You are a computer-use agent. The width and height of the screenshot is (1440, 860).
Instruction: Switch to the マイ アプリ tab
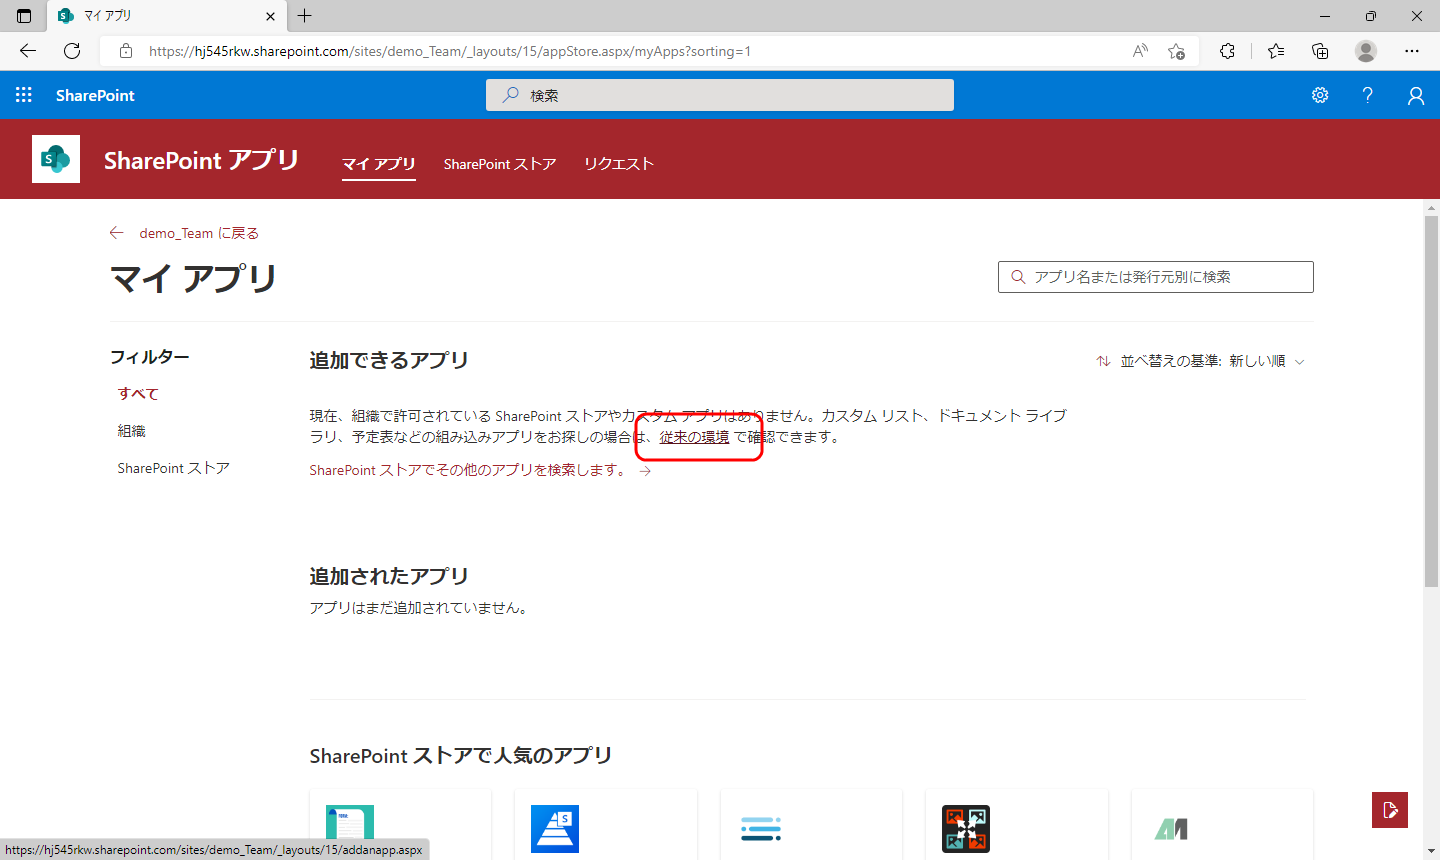379,164
